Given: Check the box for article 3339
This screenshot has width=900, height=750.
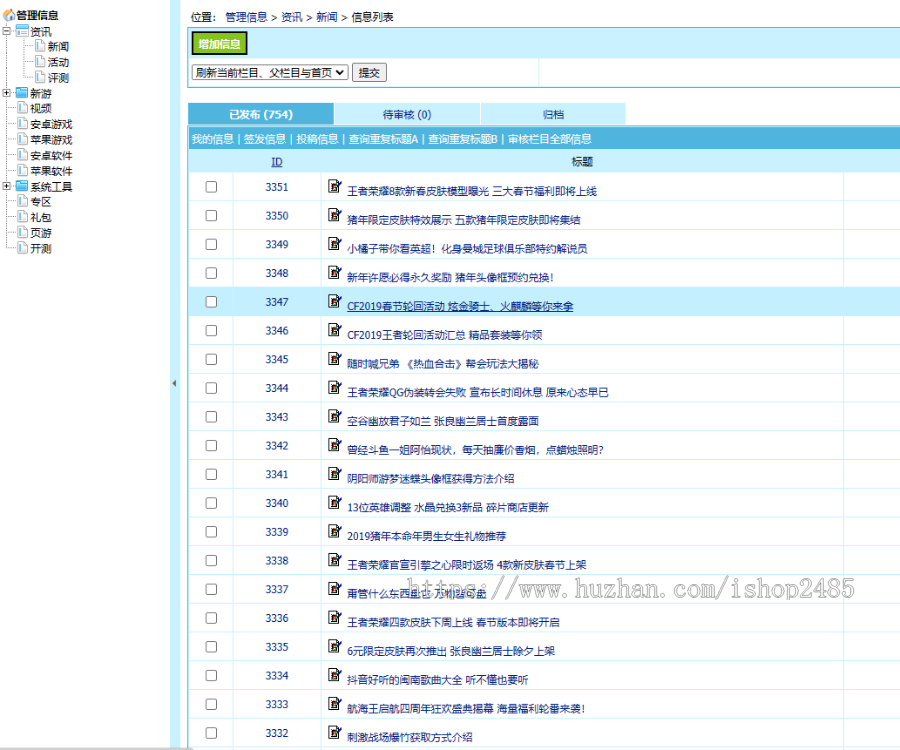Looking at the screenshot, I should pyautogui.click(x=211, y=532).
